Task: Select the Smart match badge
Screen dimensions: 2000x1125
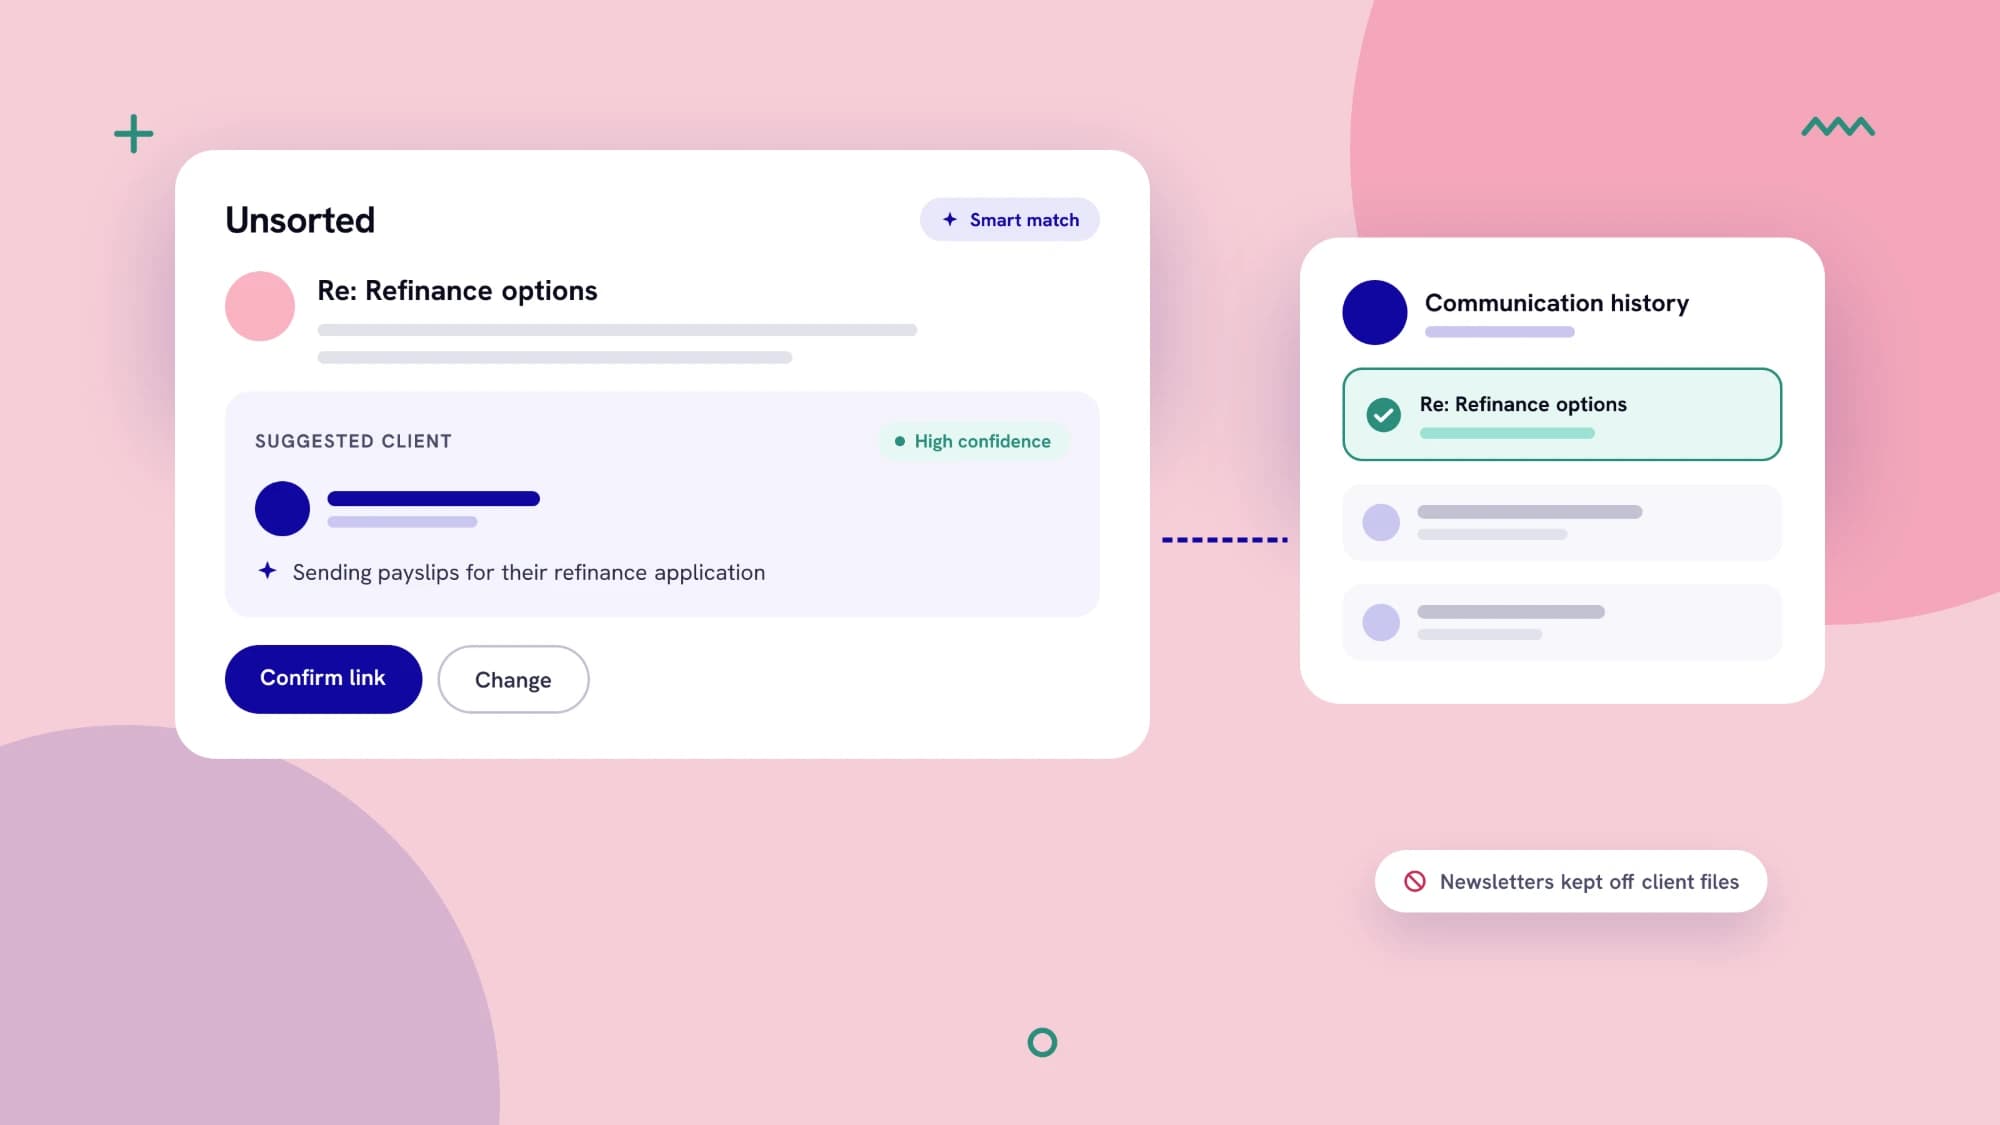Action: coord(1009,219)
